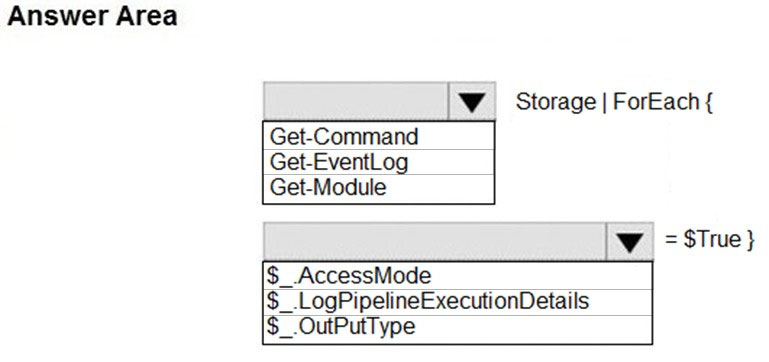Click the ForEach keyword

[656, 102]
